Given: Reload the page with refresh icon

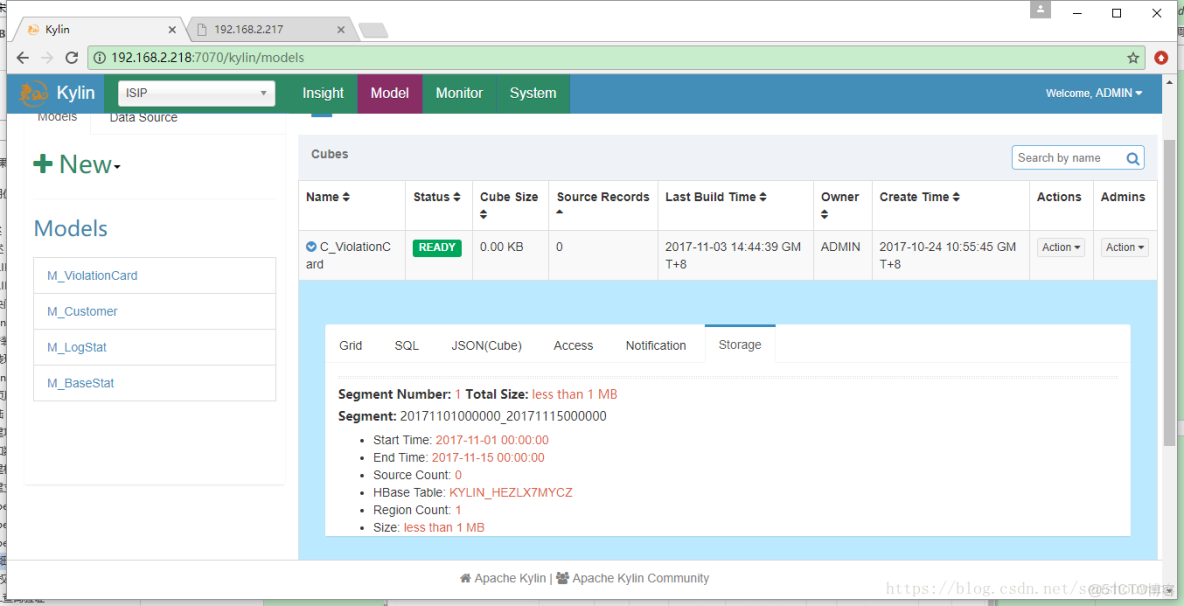Looking at the screenshot, I should (x=72, y=58).
